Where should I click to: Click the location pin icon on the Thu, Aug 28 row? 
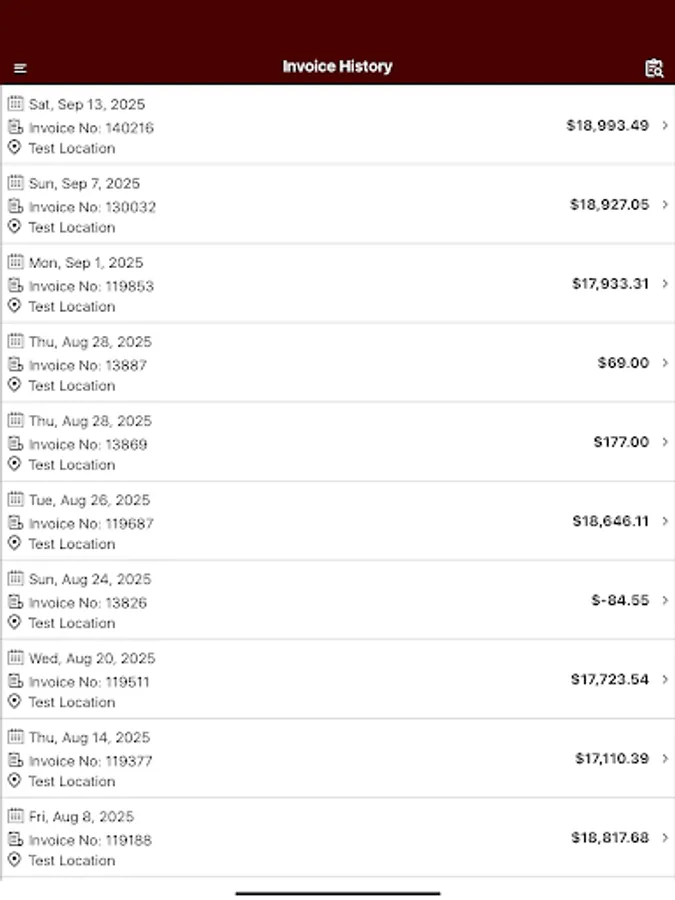pyautogui.click(x=17, y=385)
